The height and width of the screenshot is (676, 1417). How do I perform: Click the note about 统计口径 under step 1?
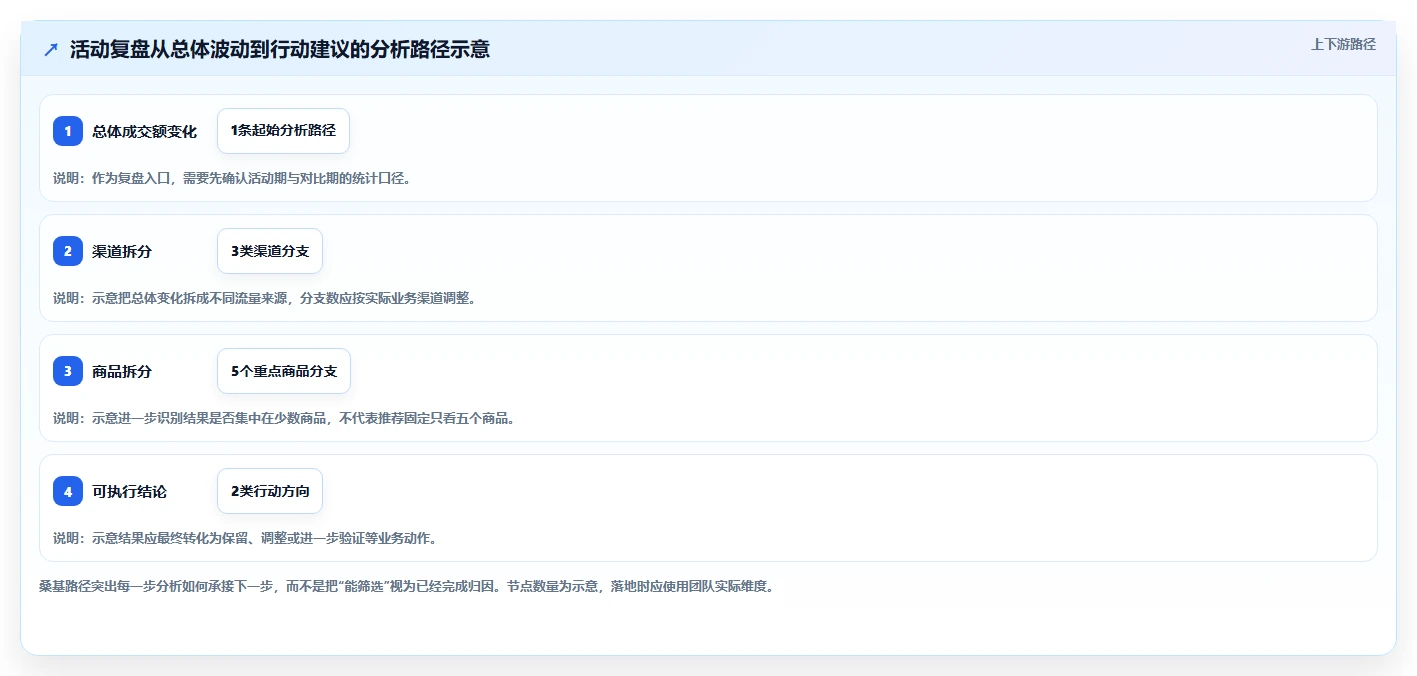point(232,178)
